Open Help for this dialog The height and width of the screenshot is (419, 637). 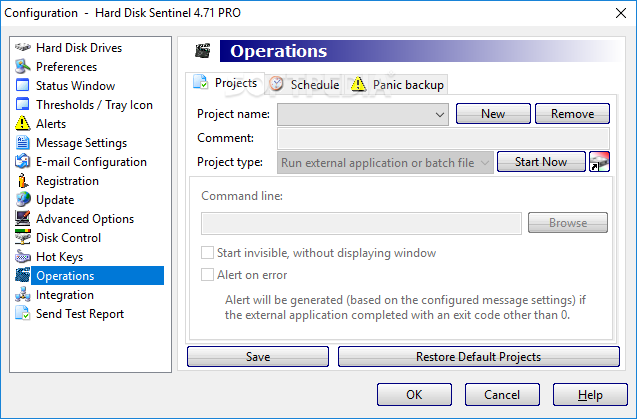[590, 394]
